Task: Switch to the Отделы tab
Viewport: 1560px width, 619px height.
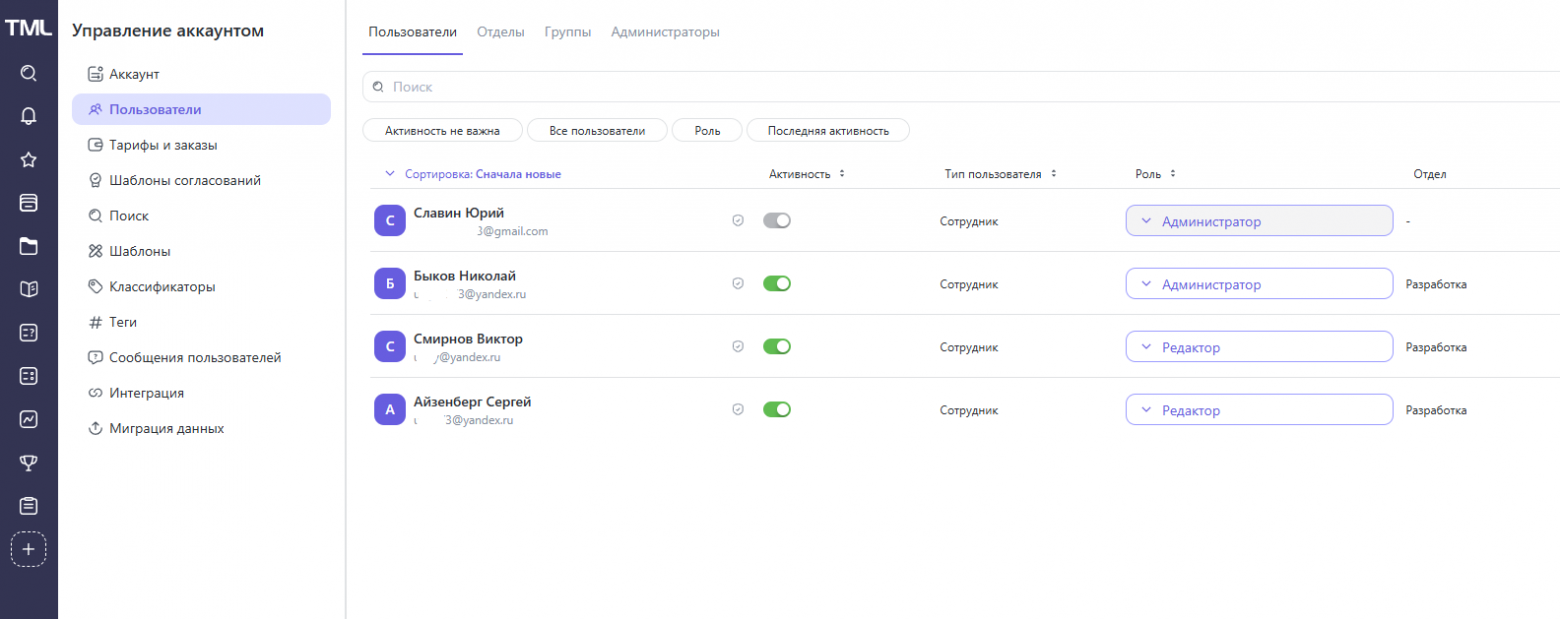Action: tap(502, 31)
